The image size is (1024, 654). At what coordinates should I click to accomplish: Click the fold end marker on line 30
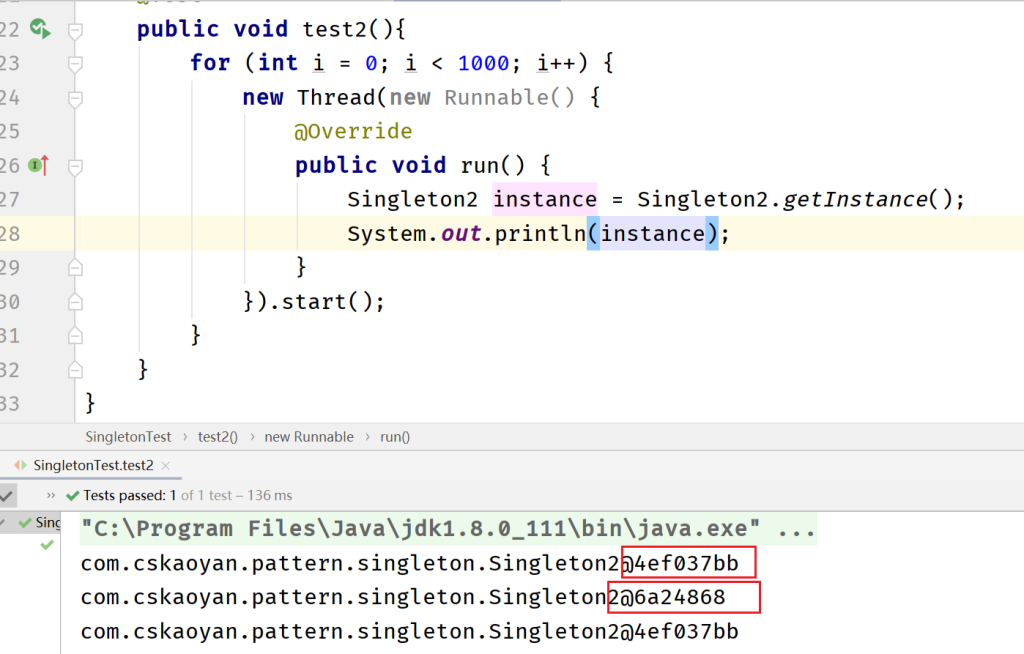[x=75, y=302]
